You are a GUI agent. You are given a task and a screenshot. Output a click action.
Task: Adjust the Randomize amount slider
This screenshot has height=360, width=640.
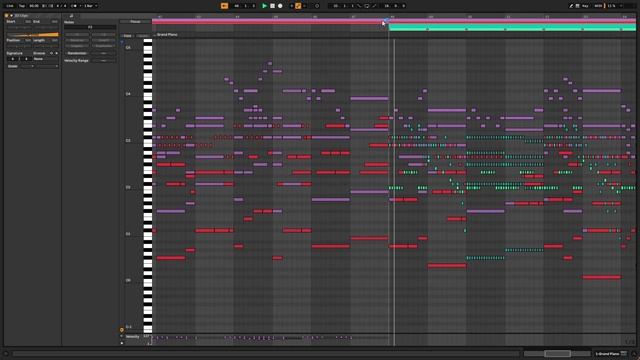104,53
